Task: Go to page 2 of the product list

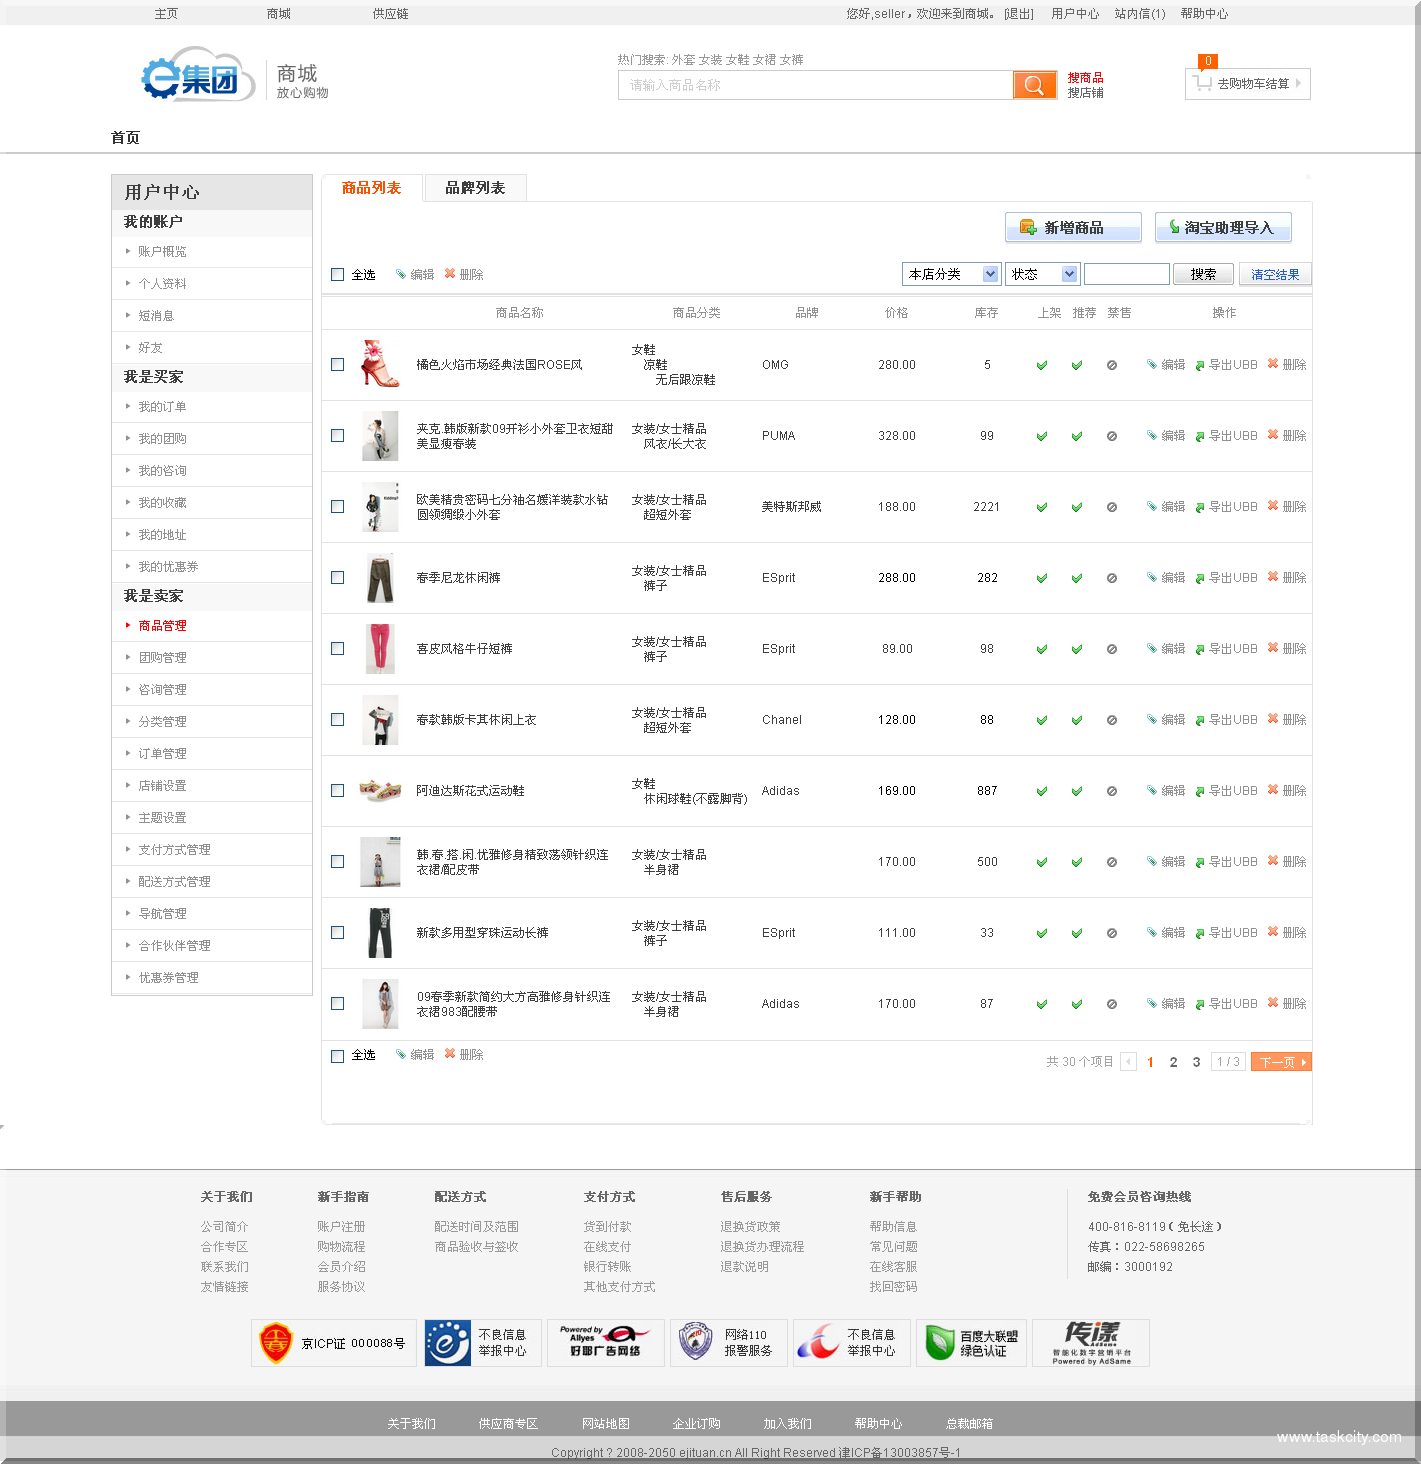Action: [1173, 1061]
